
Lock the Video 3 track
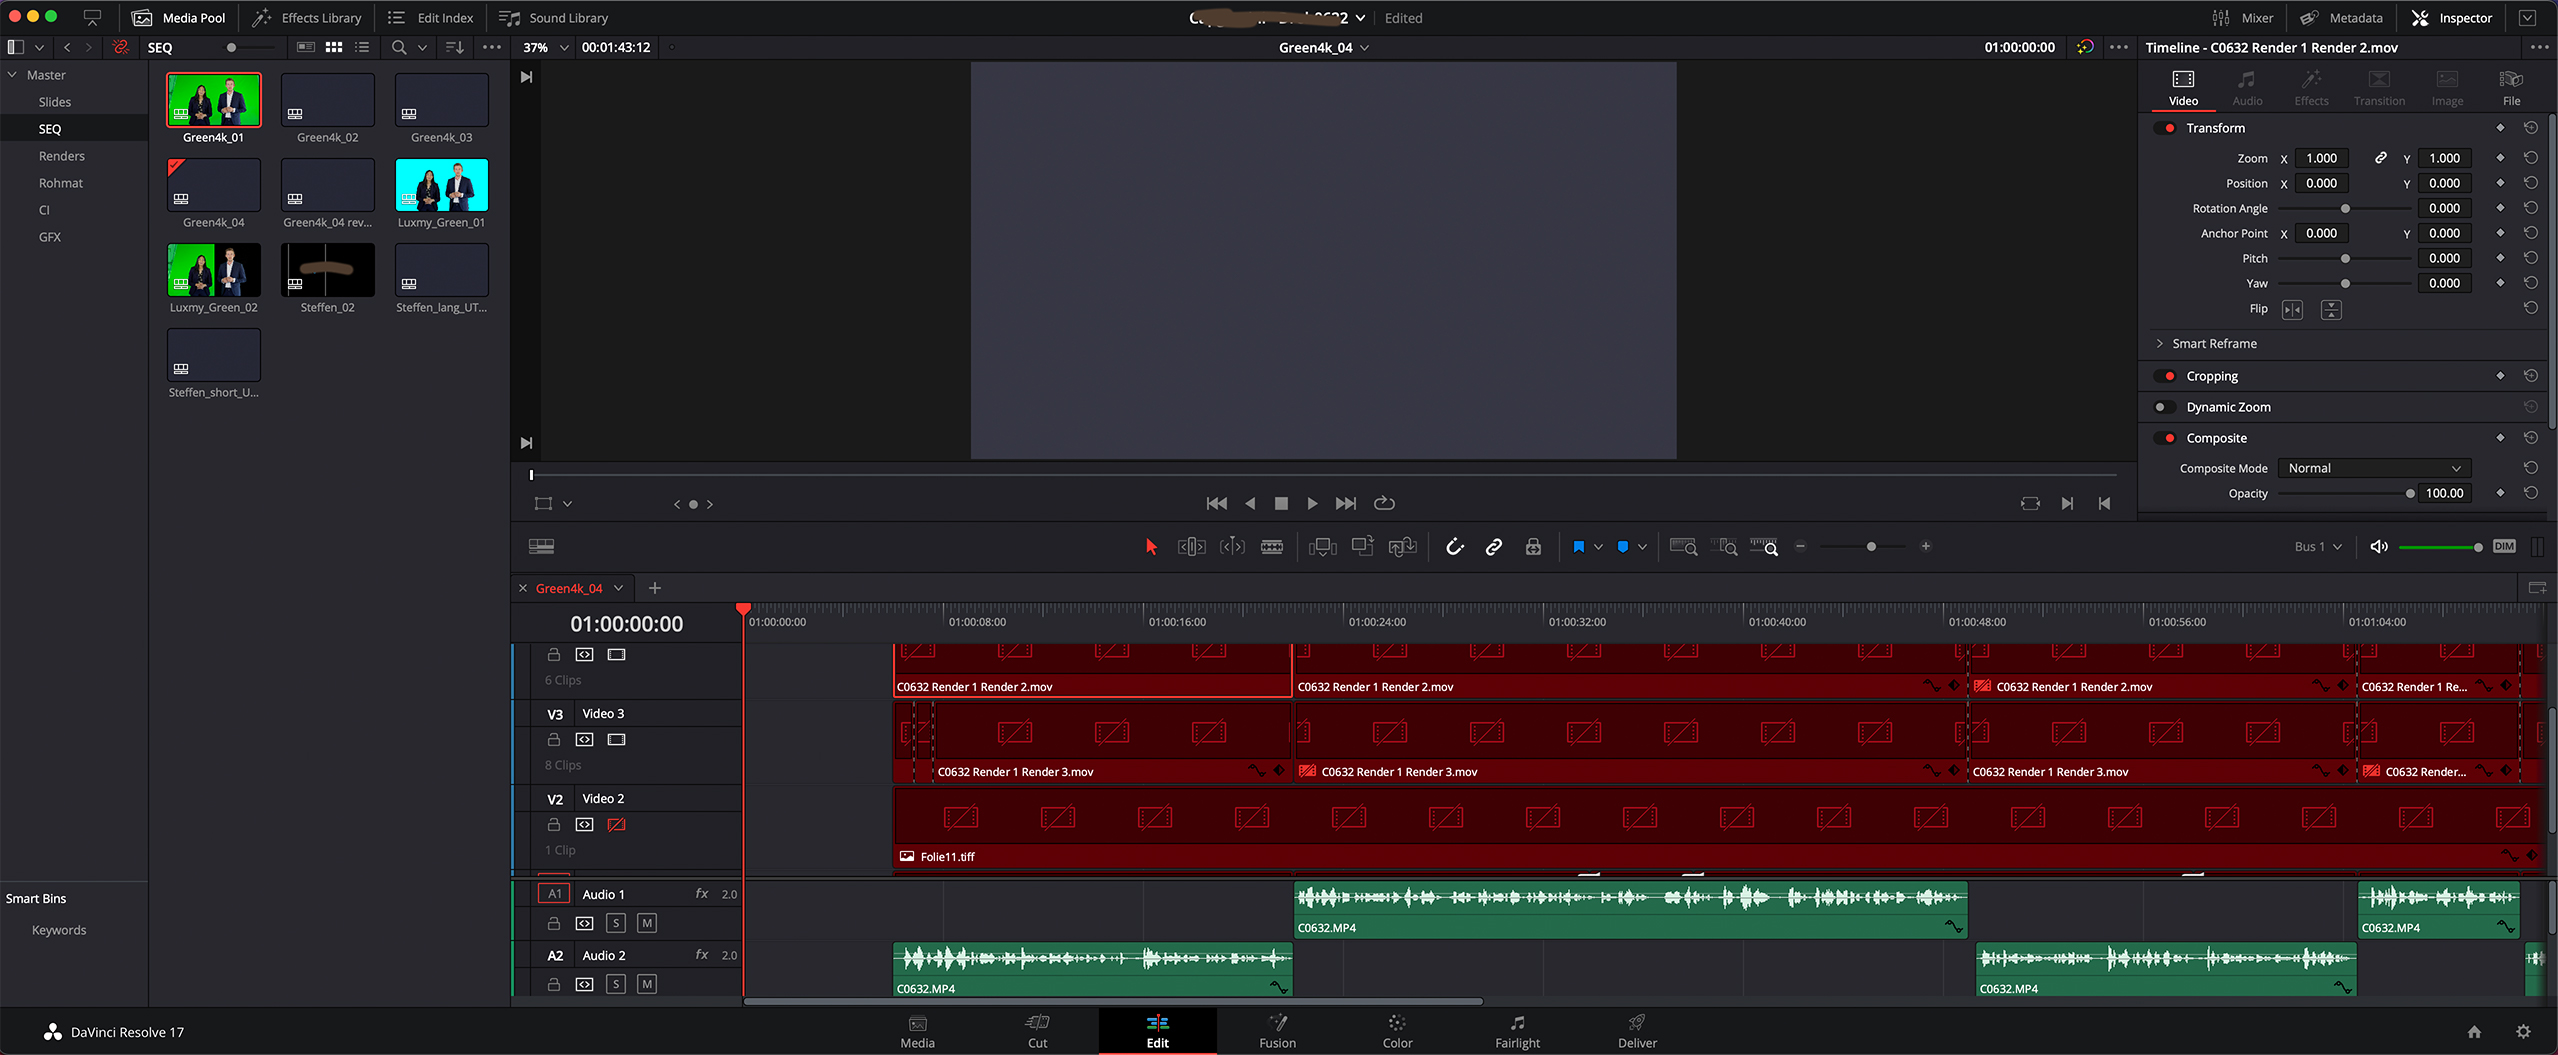(x=553, y=740)
